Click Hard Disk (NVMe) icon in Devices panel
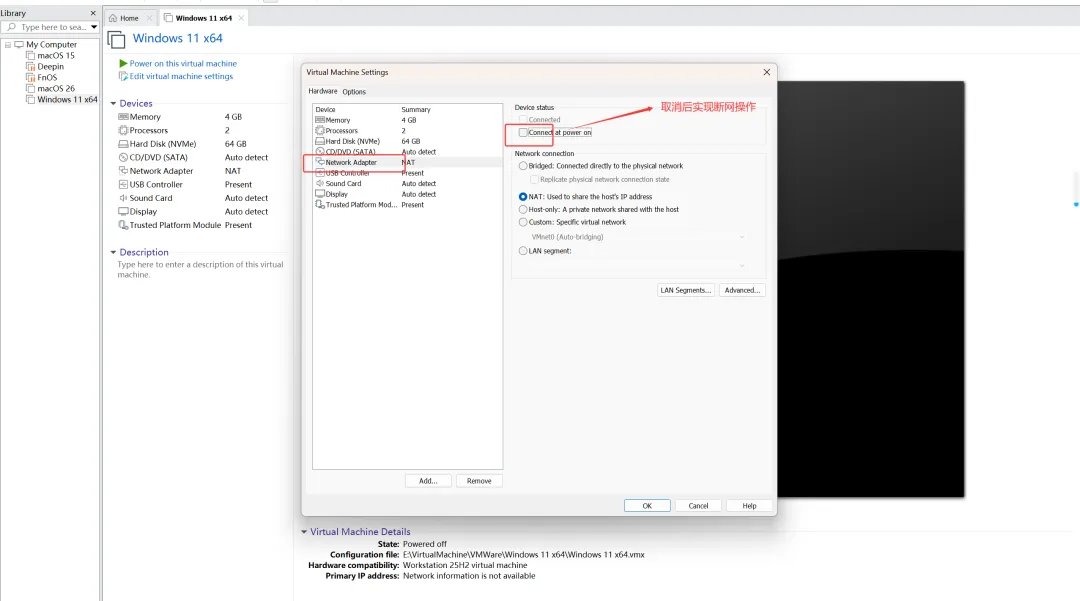 pyautogui.click(x=123, y=144)
